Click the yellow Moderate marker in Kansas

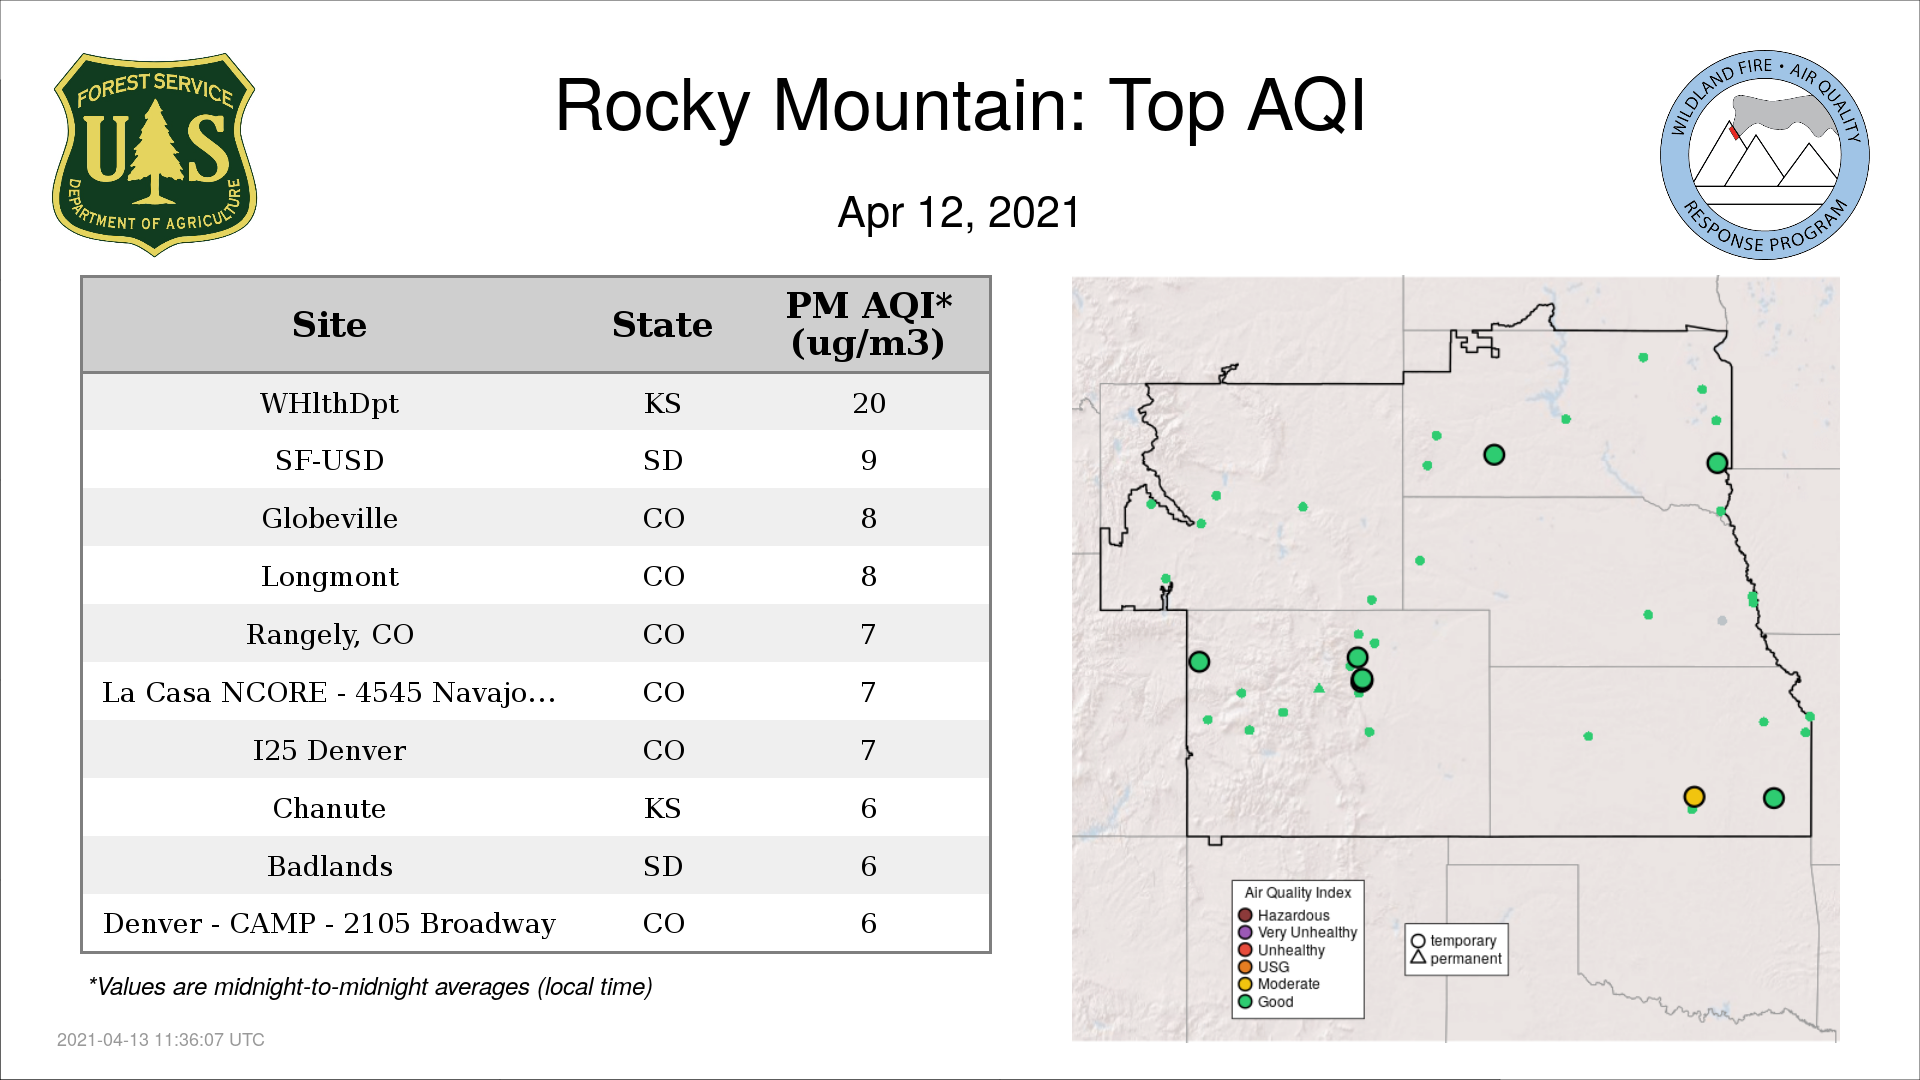[x=1694, y=797]
